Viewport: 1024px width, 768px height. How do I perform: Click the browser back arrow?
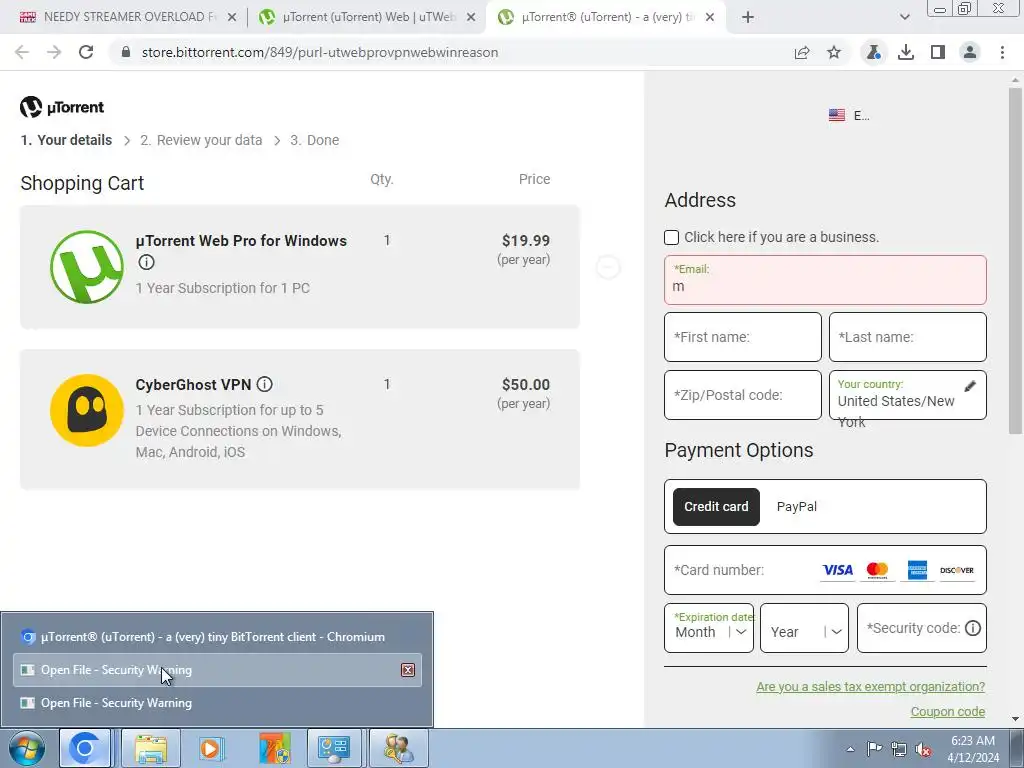(x=22, y=52)
